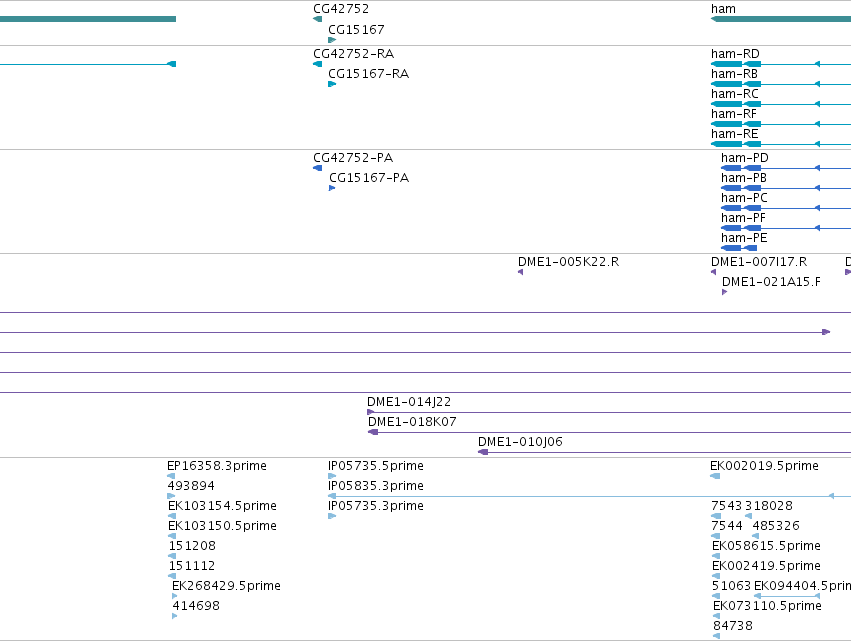Select the DME1-021A15.F clone label
This screenshot has width=851, height=641.
click(771, 282)
